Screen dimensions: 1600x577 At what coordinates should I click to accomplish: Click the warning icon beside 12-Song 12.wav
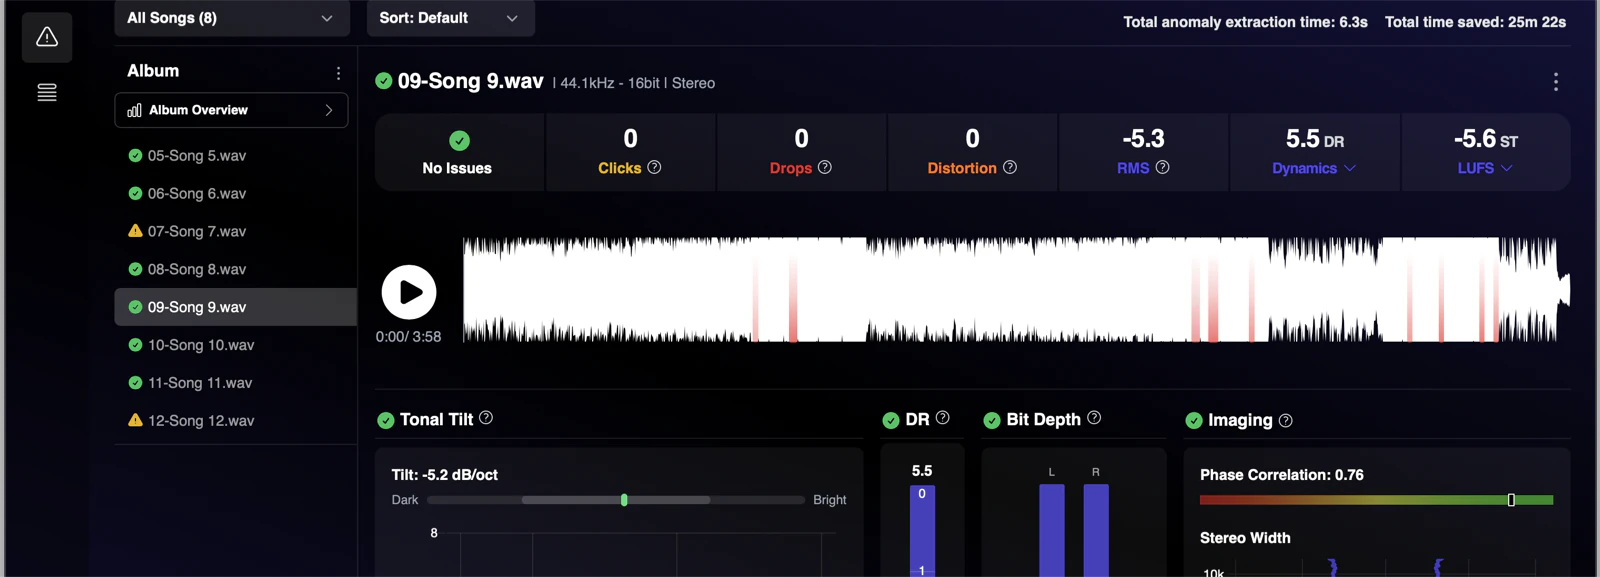coord(135,420)
